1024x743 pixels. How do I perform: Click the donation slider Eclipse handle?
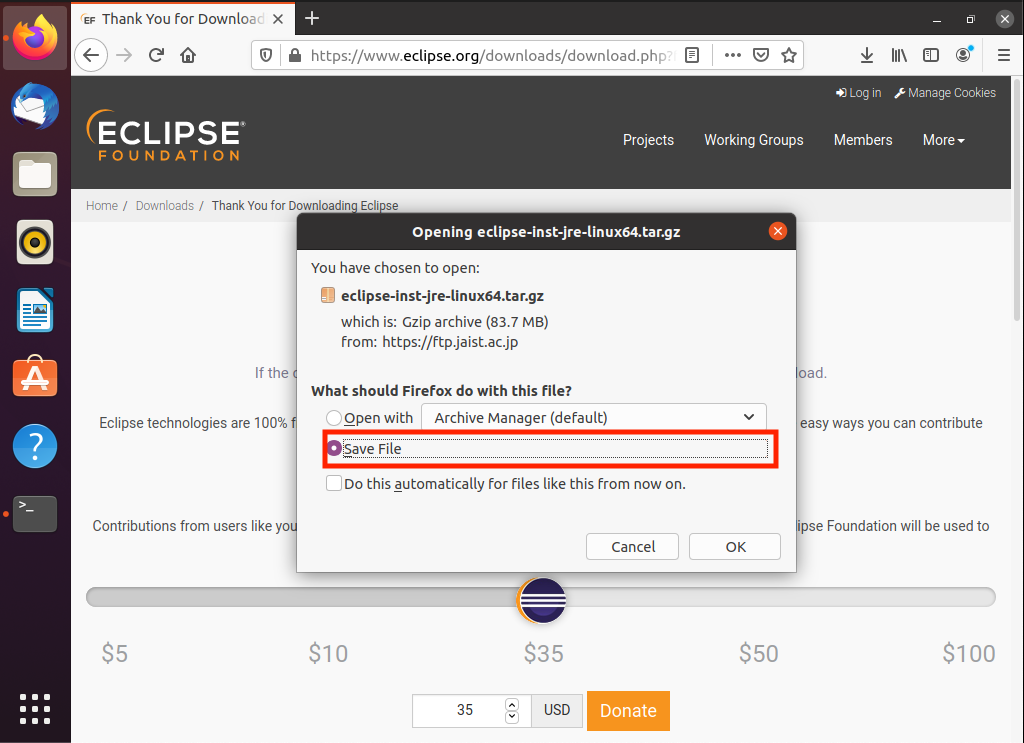tap(541, 600)
